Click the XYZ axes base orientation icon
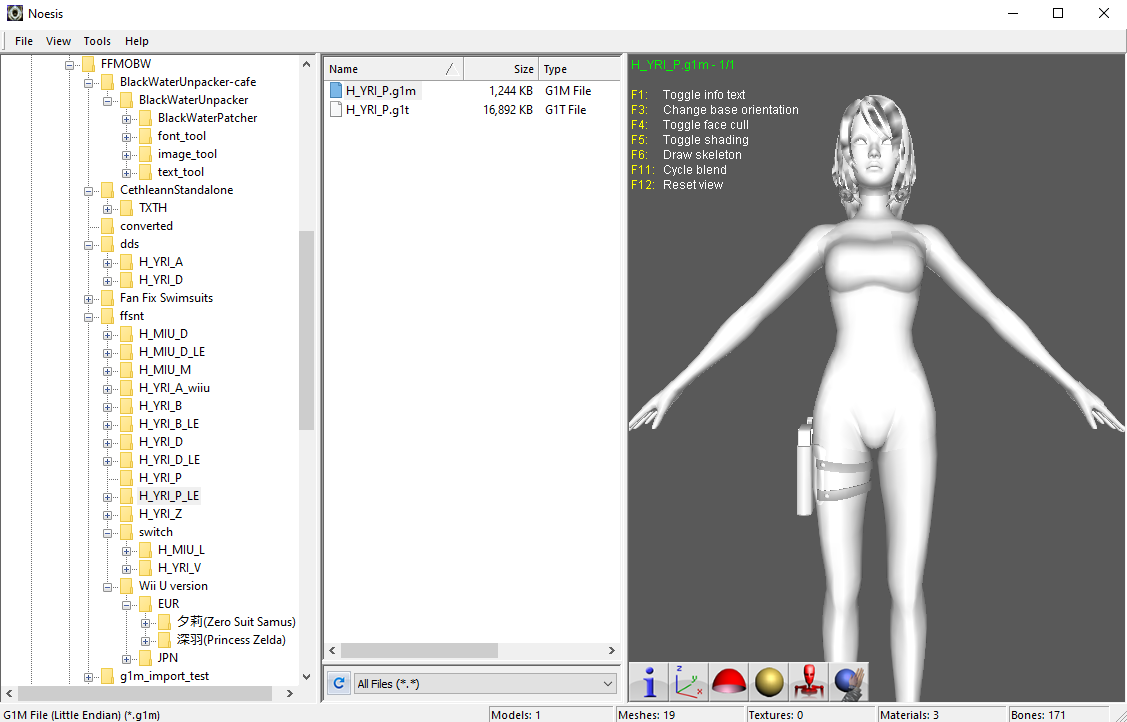Viewport: 1127px width, 722px height. (x=689, y=682)
